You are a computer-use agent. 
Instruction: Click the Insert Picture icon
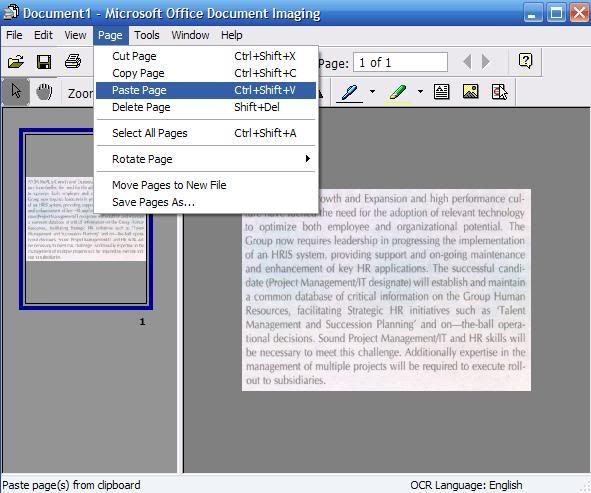(470, 92)
